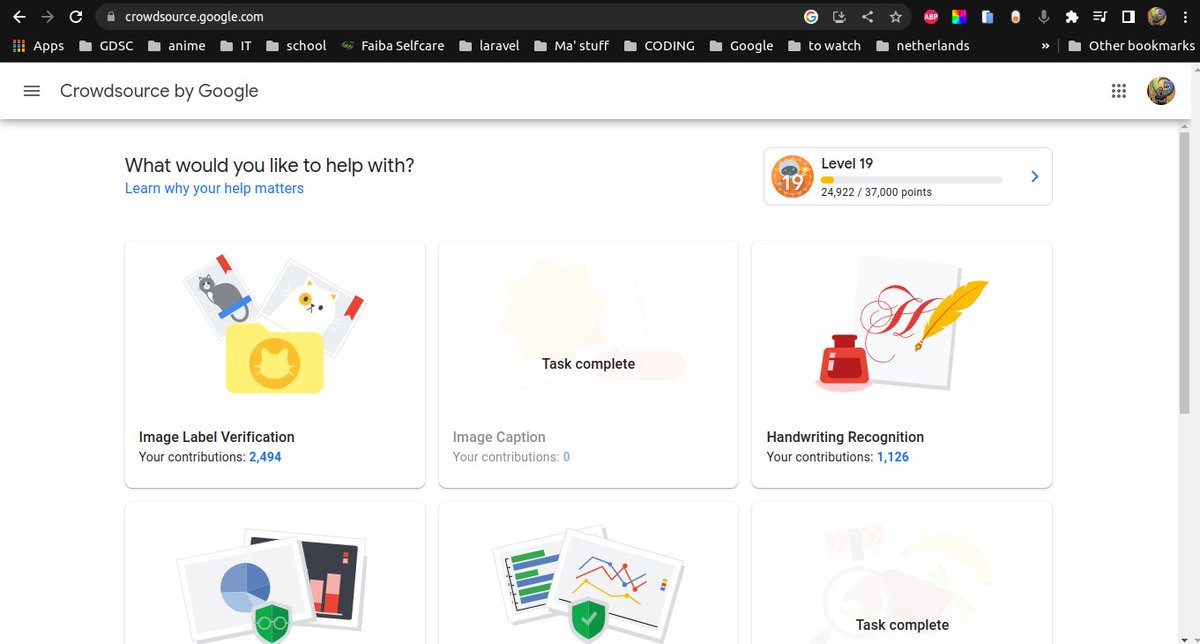Bookmark this page with the star
Screen dimensions: 1200x644
pyautogui.click(x=895, y=17)
